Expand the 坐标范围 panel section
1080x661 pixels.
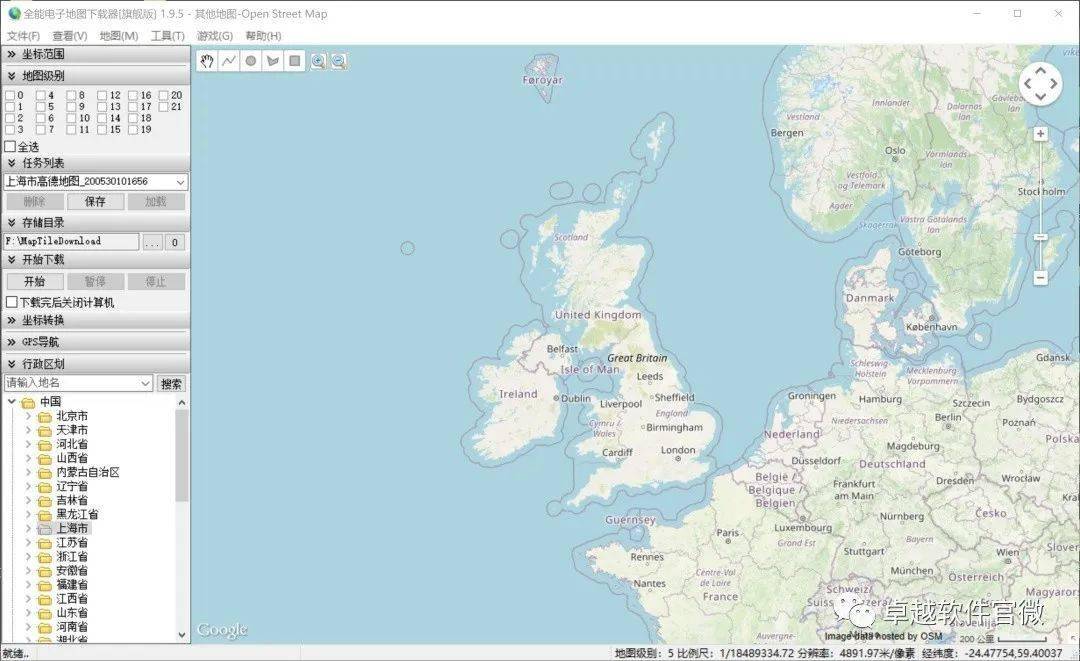(96, 54)
